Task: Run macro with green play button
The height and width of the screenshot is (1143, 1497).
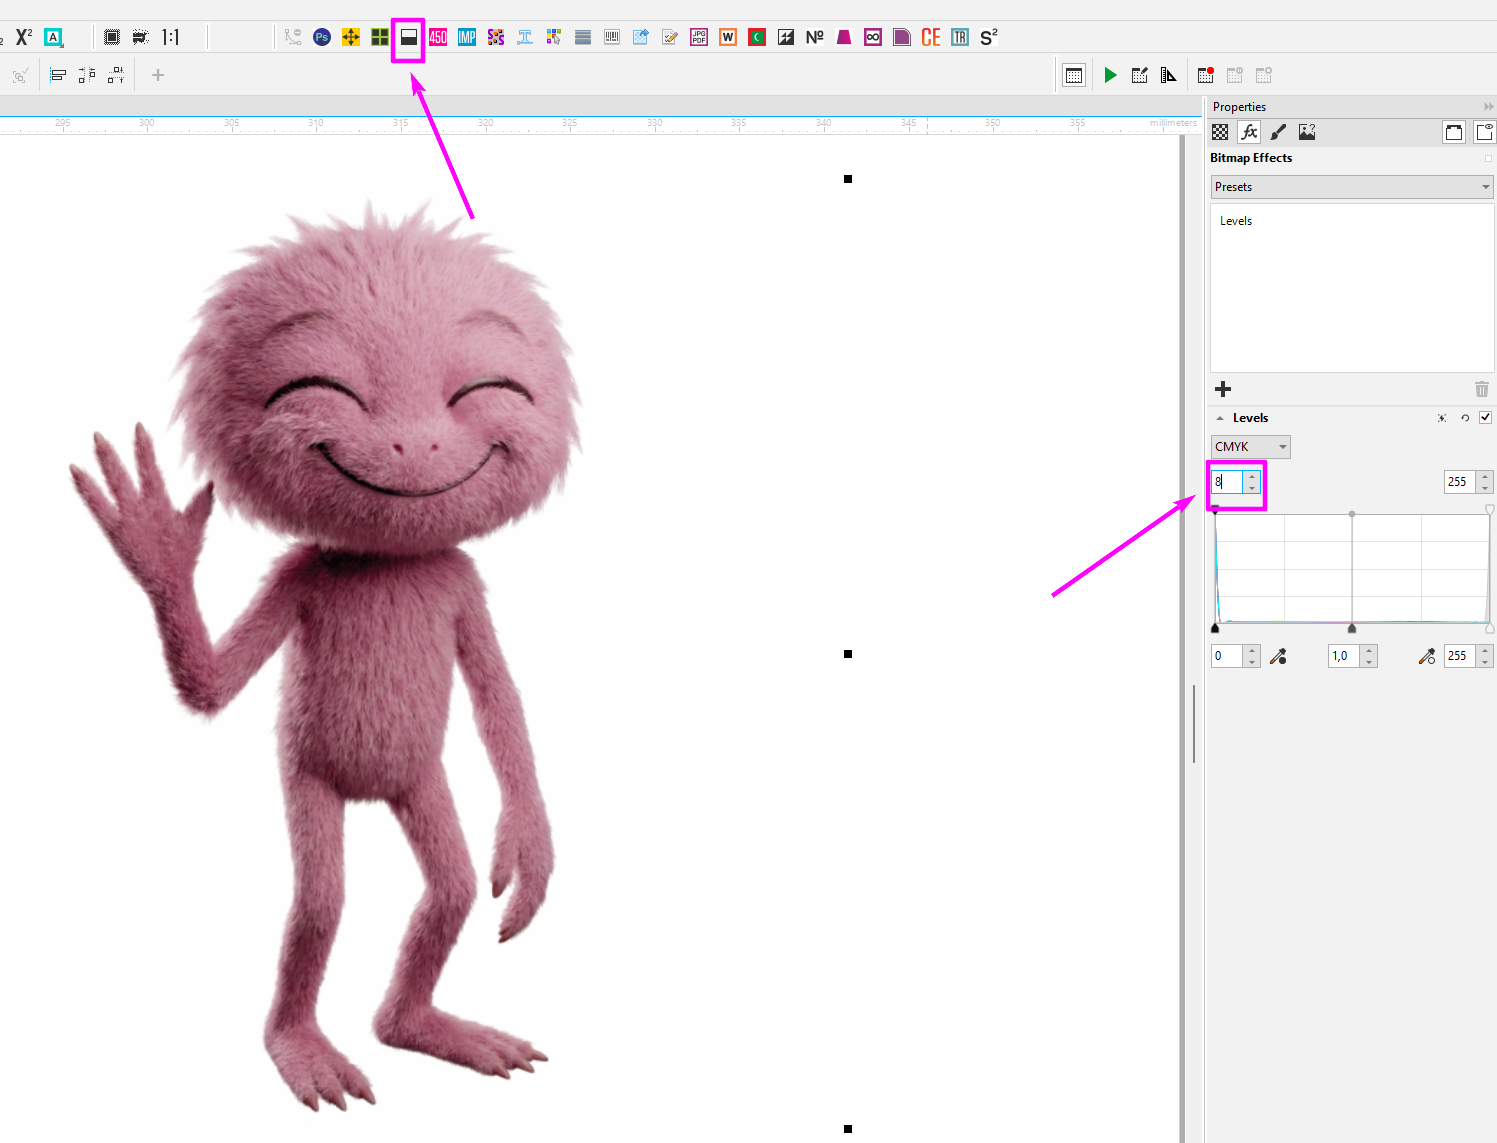Action: click(x=1110, y=75)
